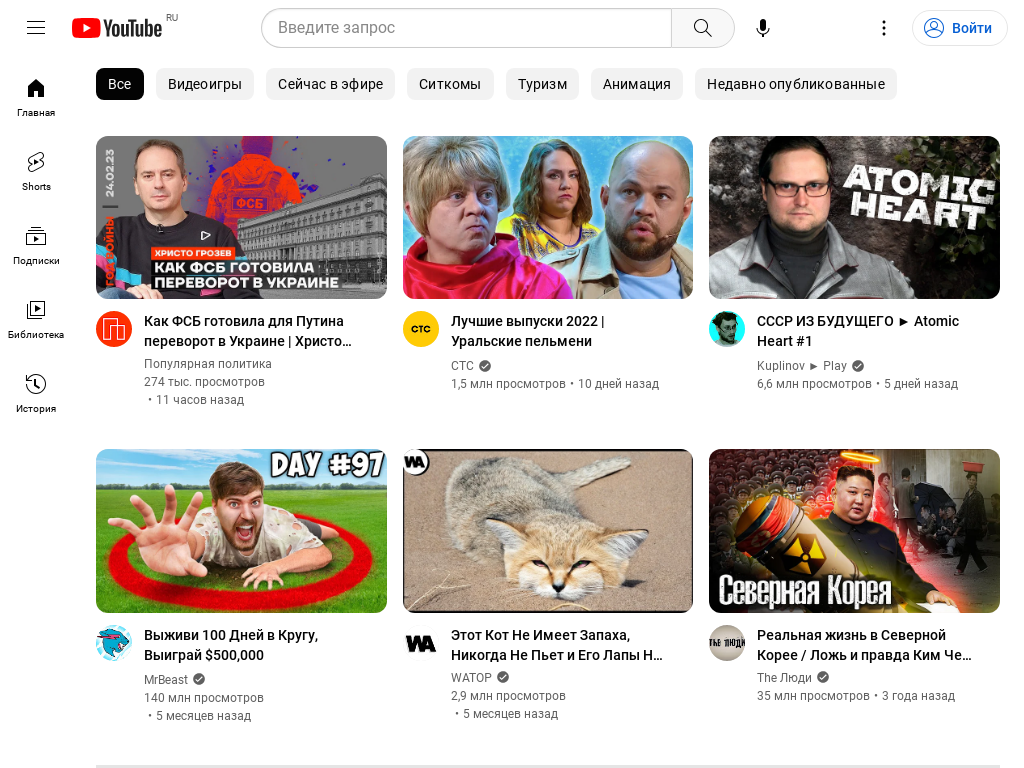1024x768 pixels.
Task: Select the Все filter chip
Action: point(120,84)
